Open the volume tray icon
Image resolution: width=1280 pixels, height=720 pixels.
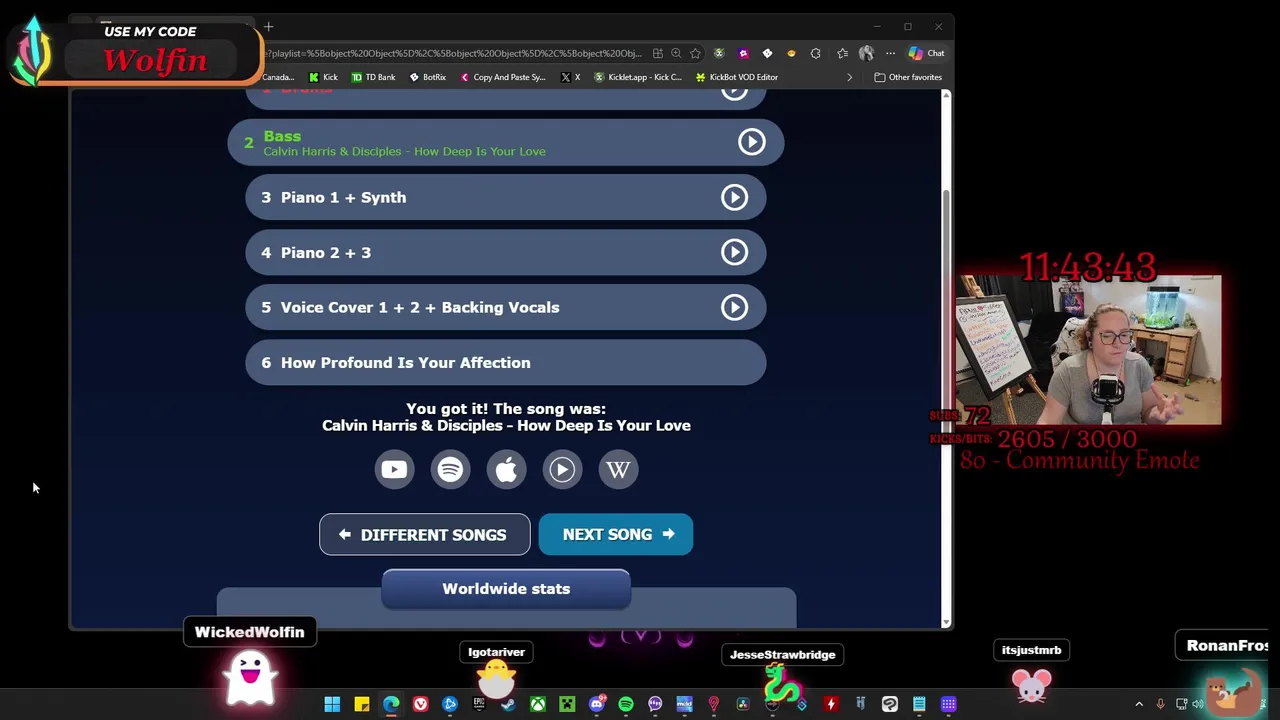pyautogui.click(x=1198, y=704)
